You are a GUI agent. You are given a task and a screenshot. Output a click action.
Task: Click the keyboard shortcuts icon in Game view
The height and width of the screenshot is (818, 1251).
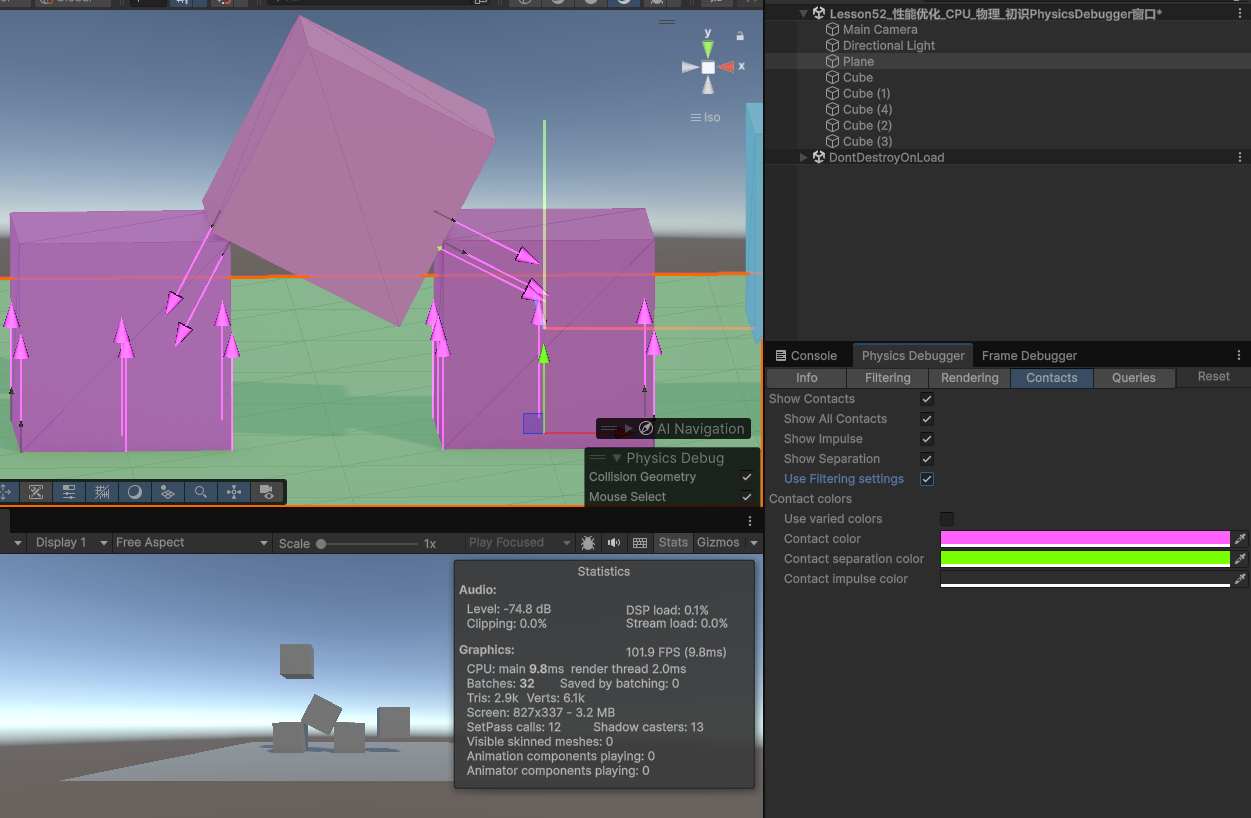[640, 543]
